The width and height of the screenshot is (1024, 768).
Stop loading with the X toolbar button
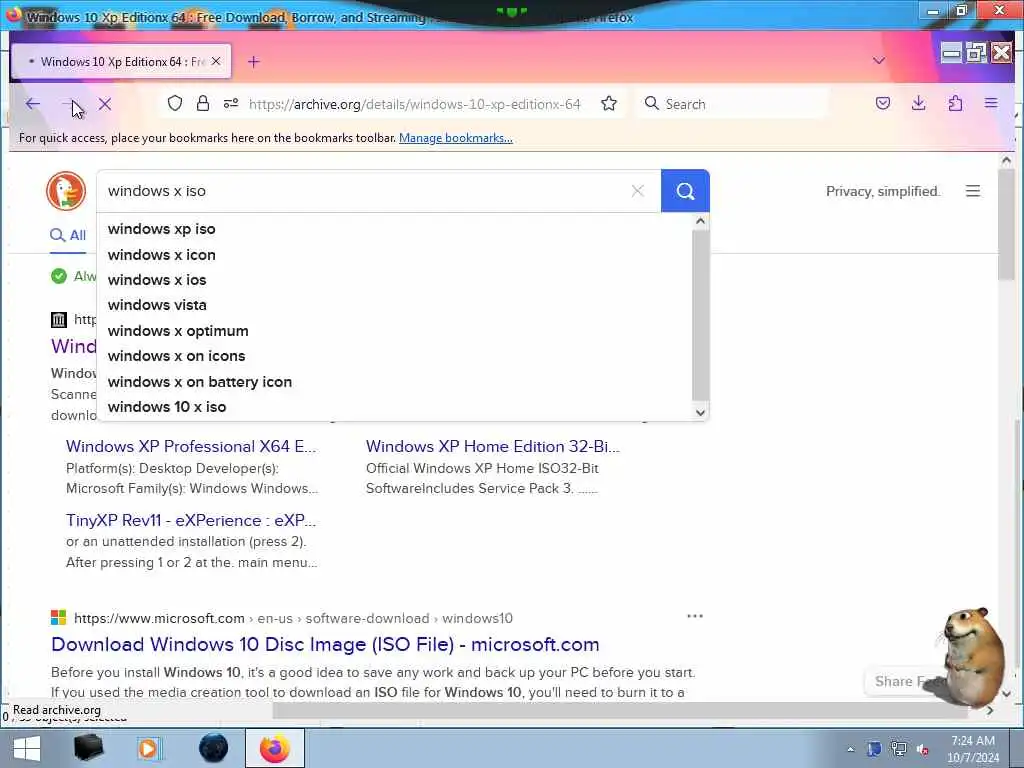(104, 104)
